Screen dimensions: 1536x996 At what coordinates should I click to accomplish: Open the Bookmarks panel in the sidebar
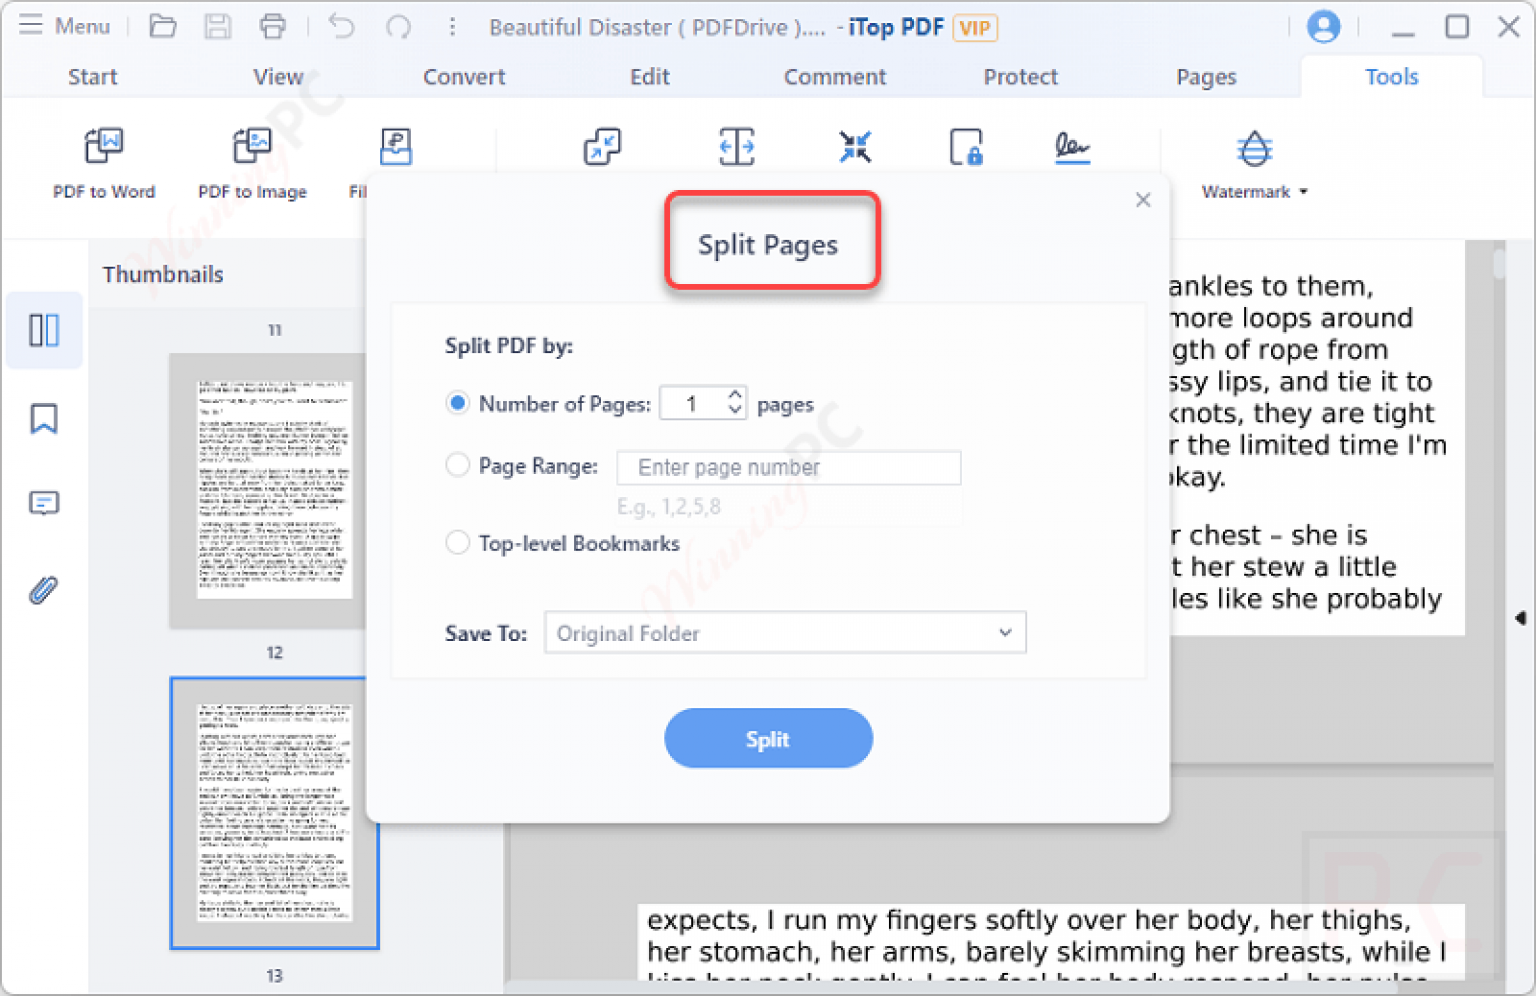[43, 418]
